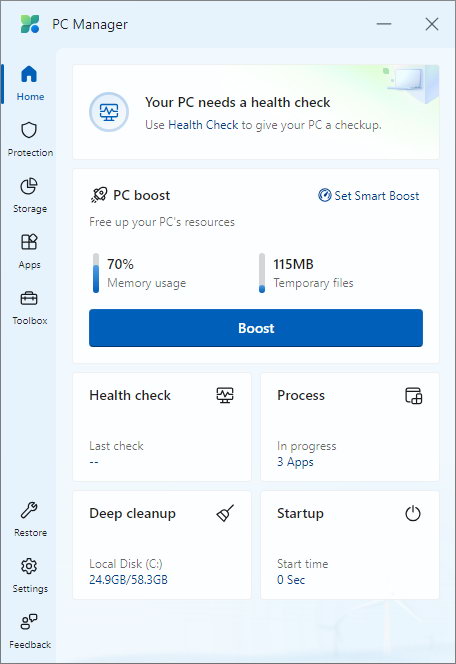Click the Protection label in sidebar
Image resolution: width=456 pixels, height=664 pixels.
(30, 152)
